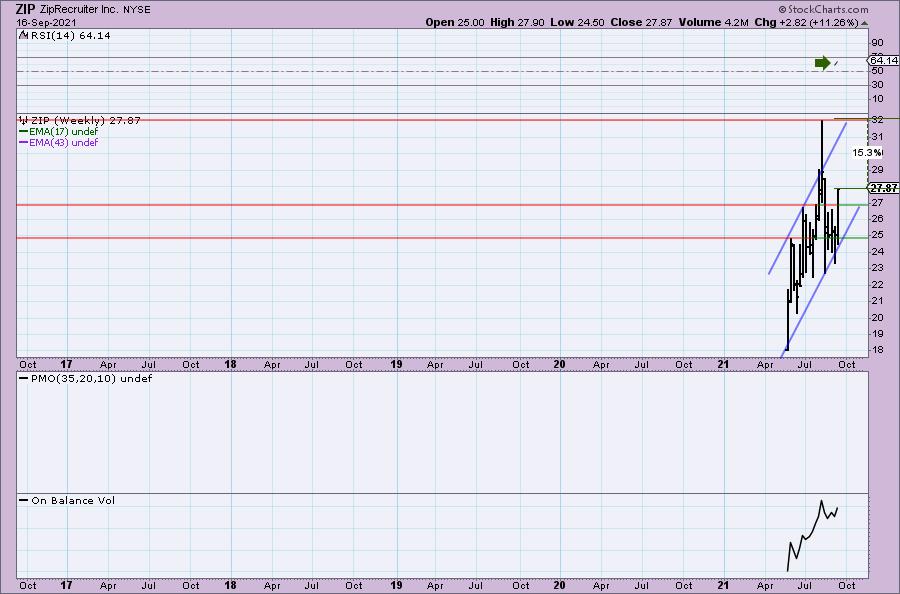Image resolution: width=900 pixels, height=594 pixels.
Task: Click the 32 price axis label
Action: click(x=877, y=120)
